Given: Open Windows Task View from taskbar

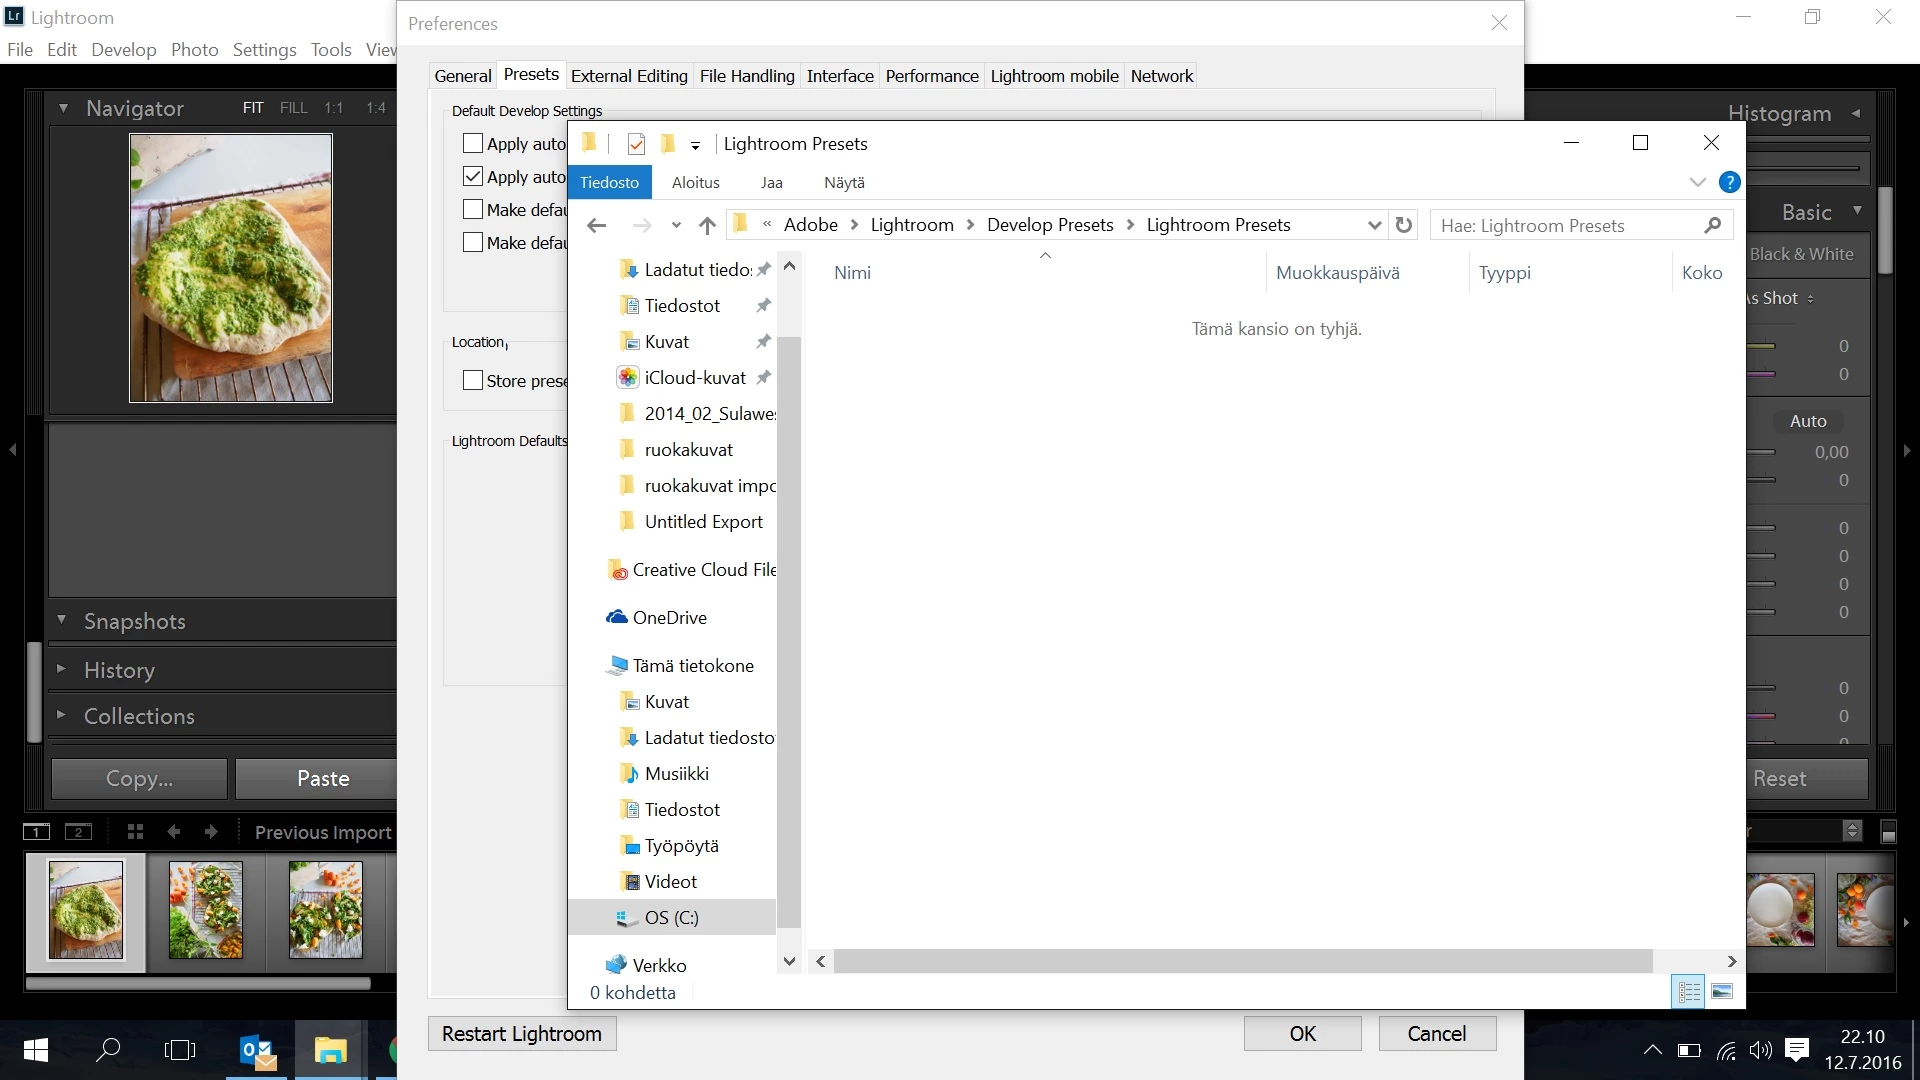Looking at the screenshot, I should [180, 1050].
